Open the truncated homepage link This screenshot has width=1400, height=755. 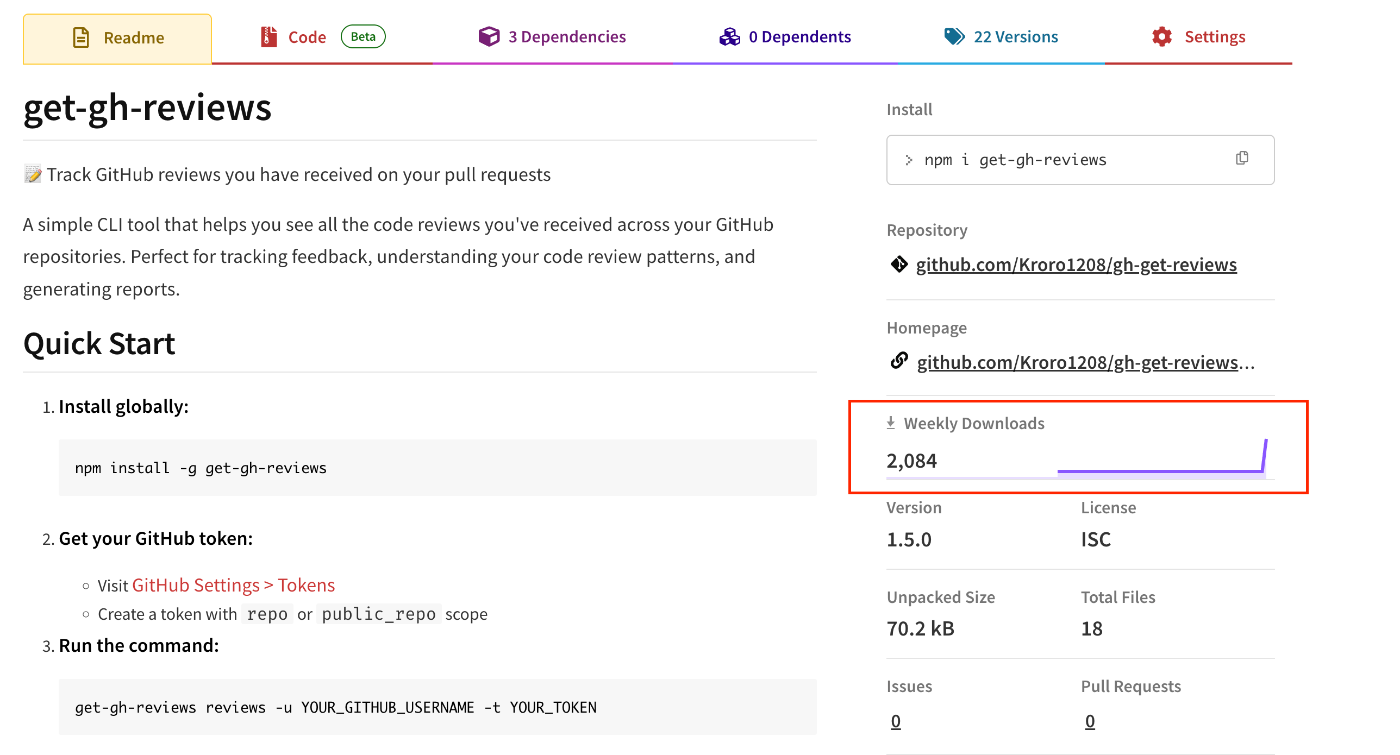pos(1086,362)
